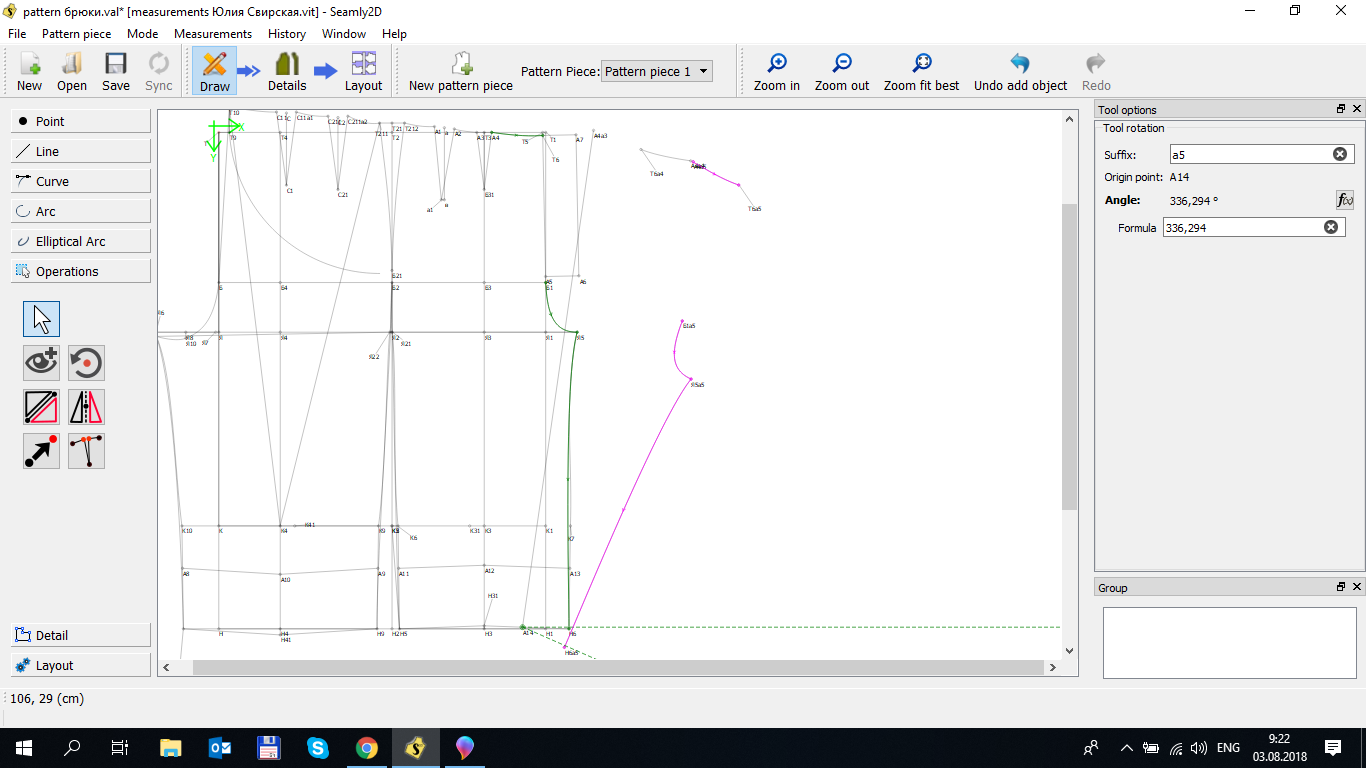
Task: Click the Suffix input field
Action: (x=1250, y=154)
